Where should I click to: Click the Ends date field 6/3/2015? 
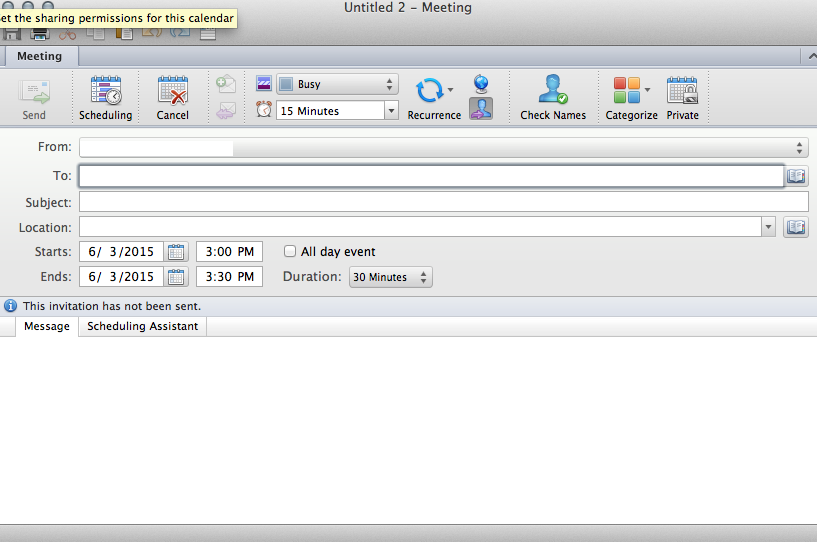(x=121, y=277)
